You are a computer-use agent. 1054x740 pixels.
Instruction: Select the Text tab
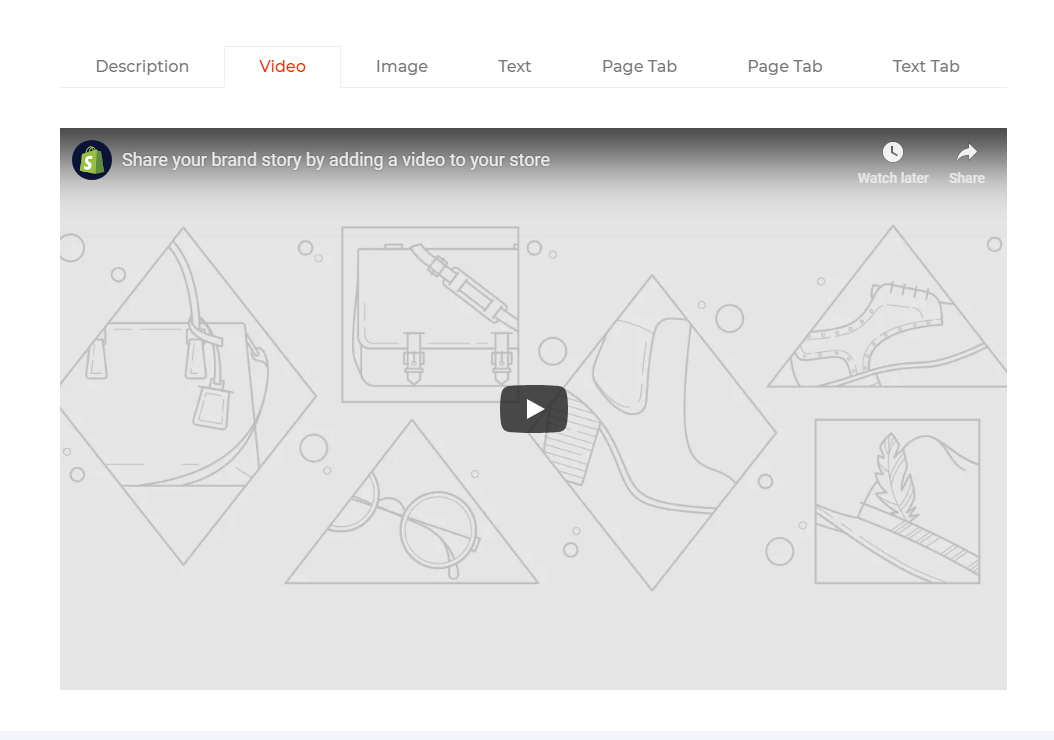tap(514, 66)
